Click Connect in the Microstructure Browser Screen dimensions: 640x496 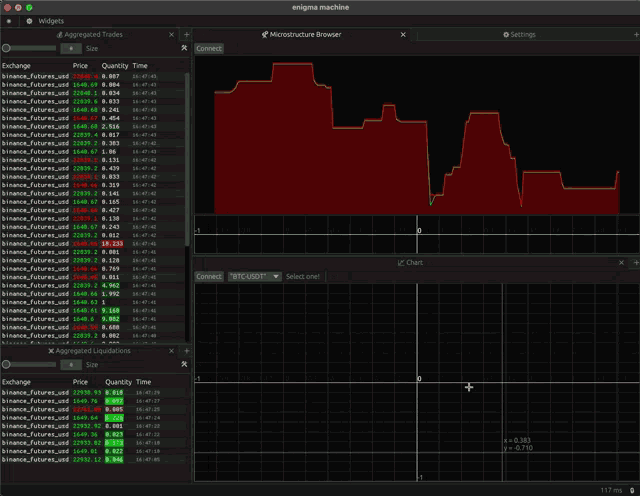[x=209, y=48]
